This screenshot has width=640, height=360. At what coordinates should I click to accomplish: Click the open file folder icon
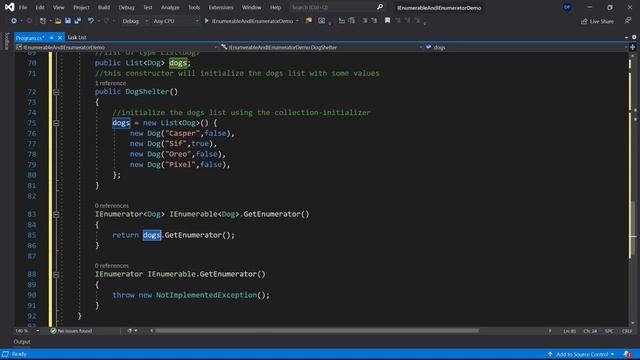point(58,21)
